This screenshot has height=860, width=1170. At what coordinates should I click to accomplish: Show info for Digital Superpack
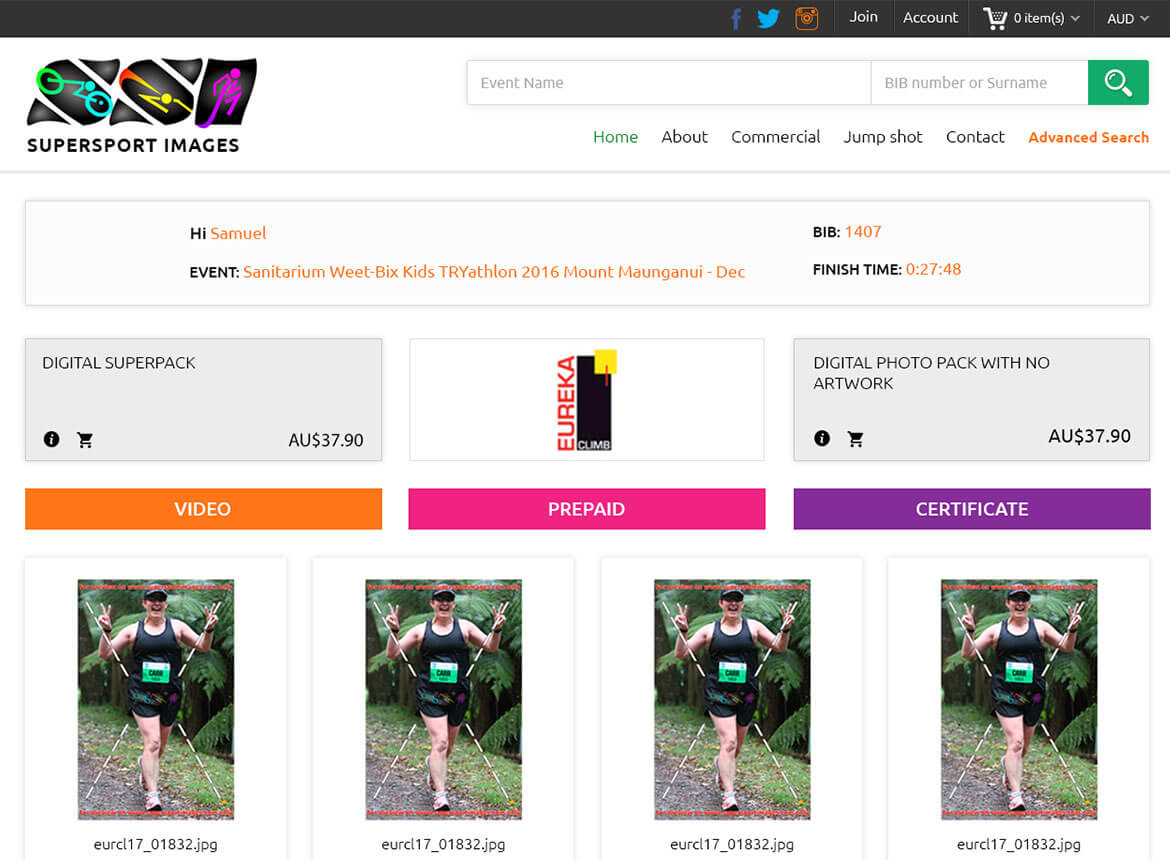[x=52, y=440]
